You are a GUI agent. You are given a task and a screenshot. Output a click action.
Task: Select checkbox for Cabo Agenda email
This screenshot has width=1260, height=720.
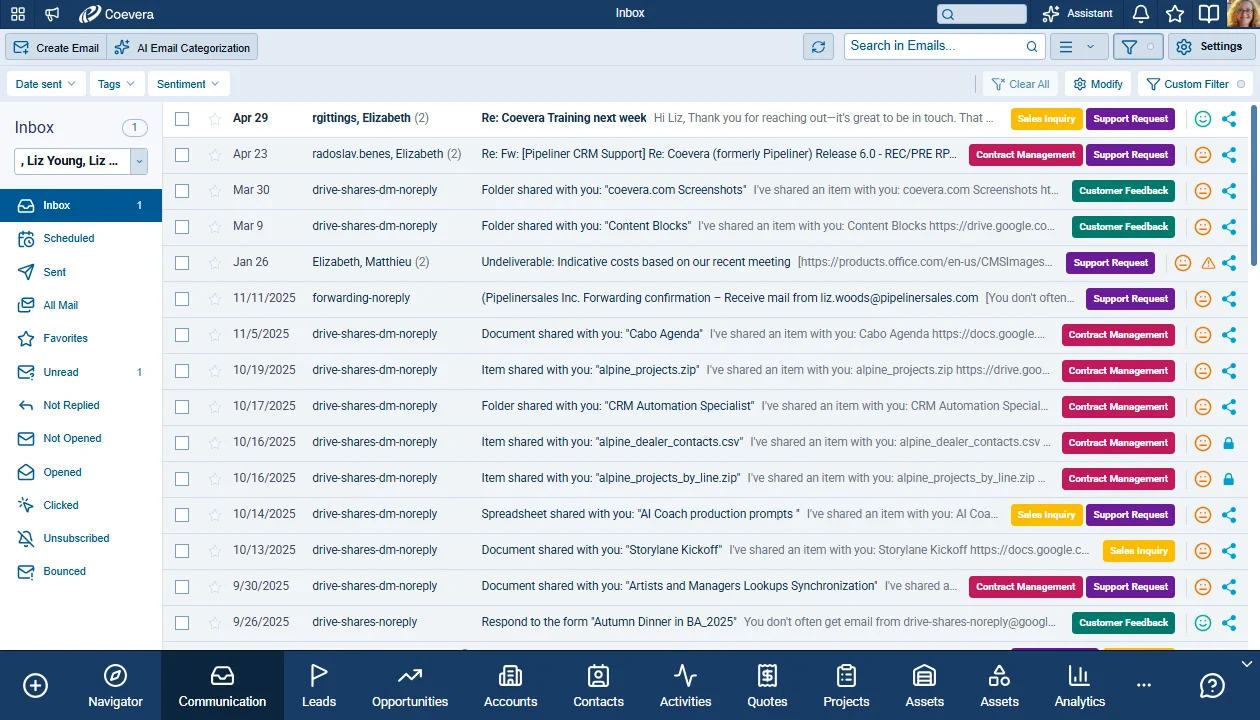(182, 335)
